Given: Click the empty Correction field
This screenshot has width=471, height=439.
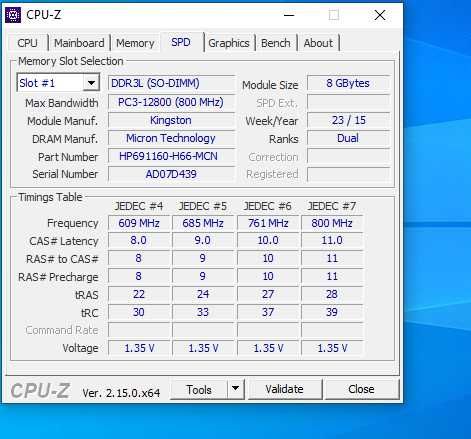Looking at the screenshot, I should click(348, 156).
